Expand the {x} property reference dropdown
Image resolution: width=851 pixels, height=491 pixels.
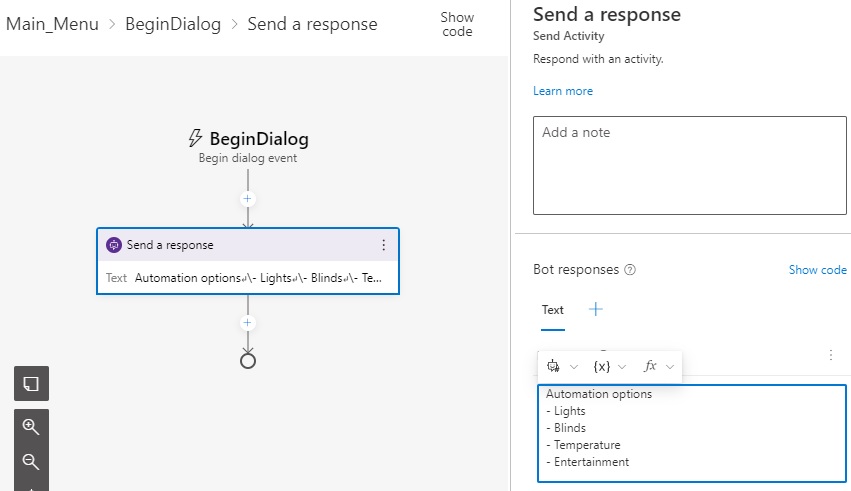click(x=610, y=367)
